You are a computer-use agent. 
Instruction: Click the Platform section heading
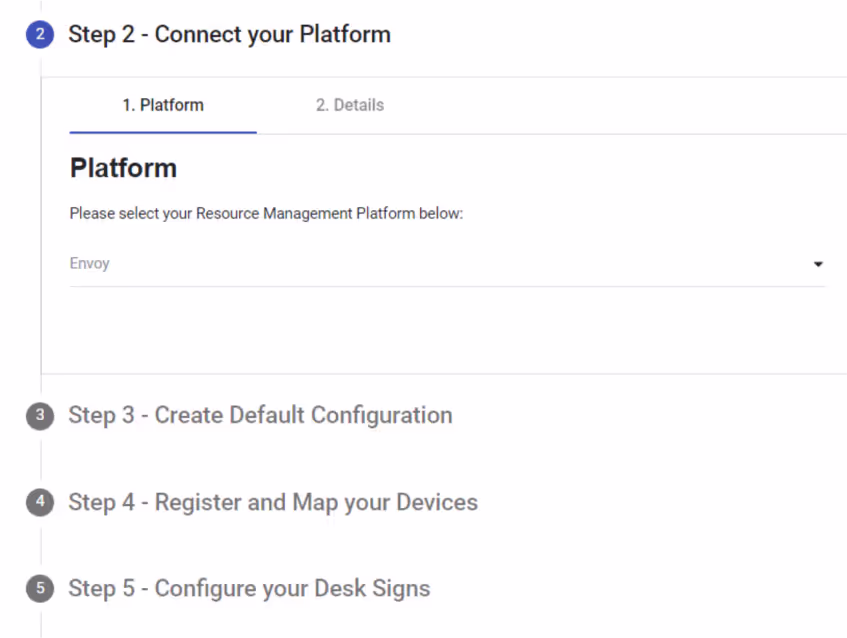click(123, 168)
